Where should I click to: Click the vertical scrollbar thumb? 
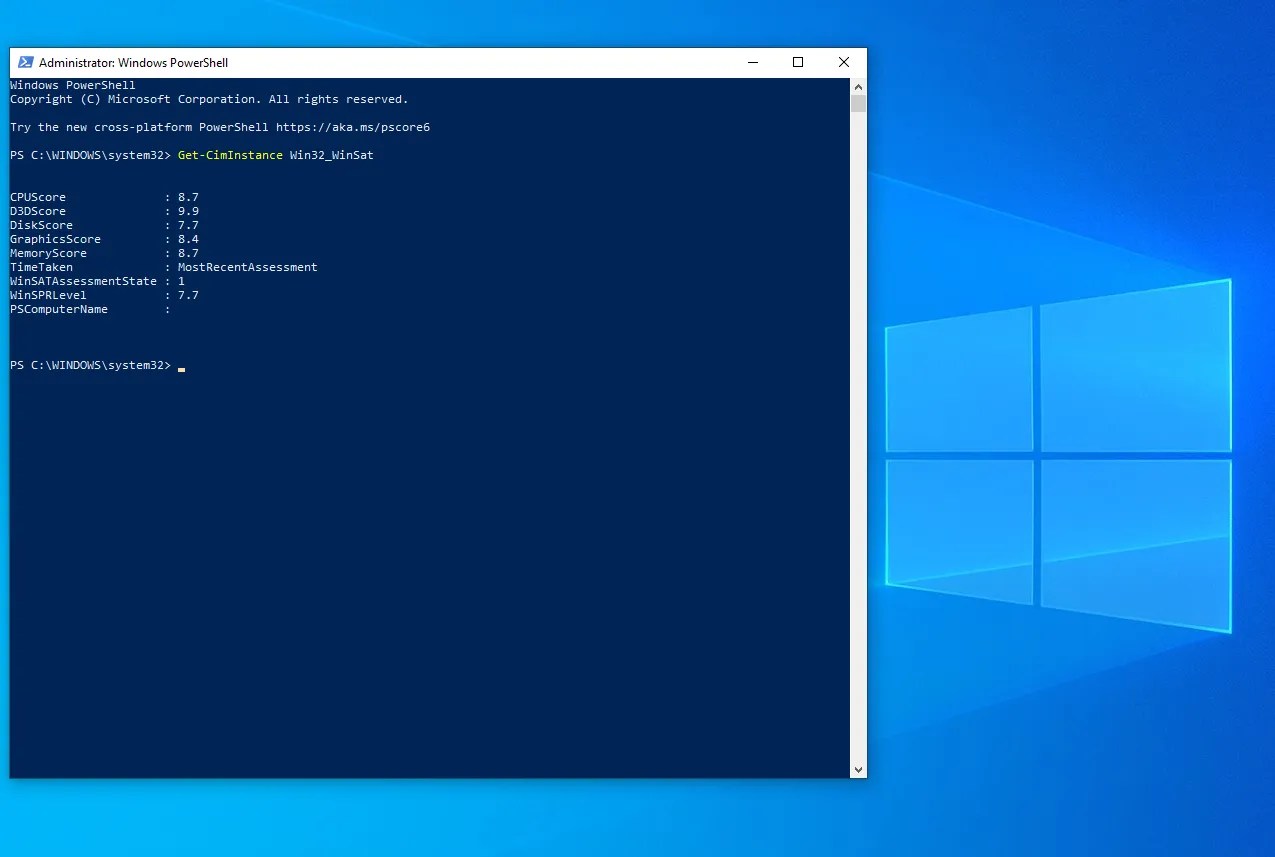click(x=858, y=103)
